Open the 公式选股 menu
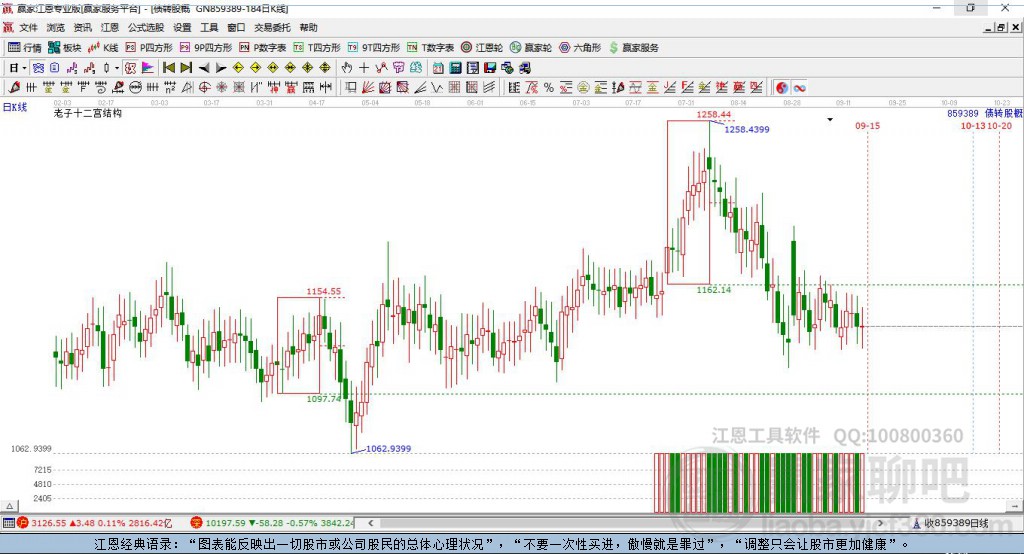The width and height of the screenshot is (1024, 554). pos(146,27)
